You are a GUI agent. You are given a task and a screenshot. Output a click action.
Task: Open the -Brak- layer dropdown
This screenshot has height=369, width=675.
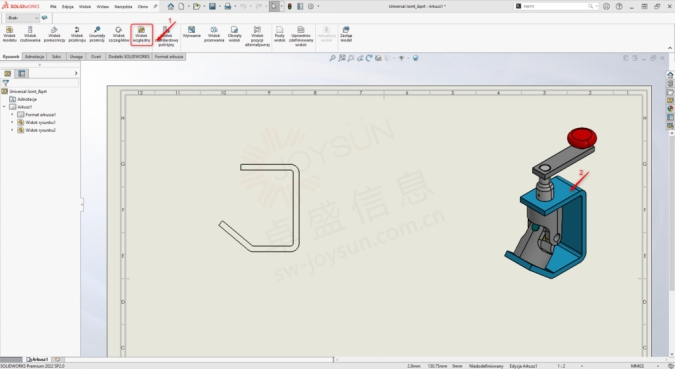pyautogui.click(x=22, y=18)
